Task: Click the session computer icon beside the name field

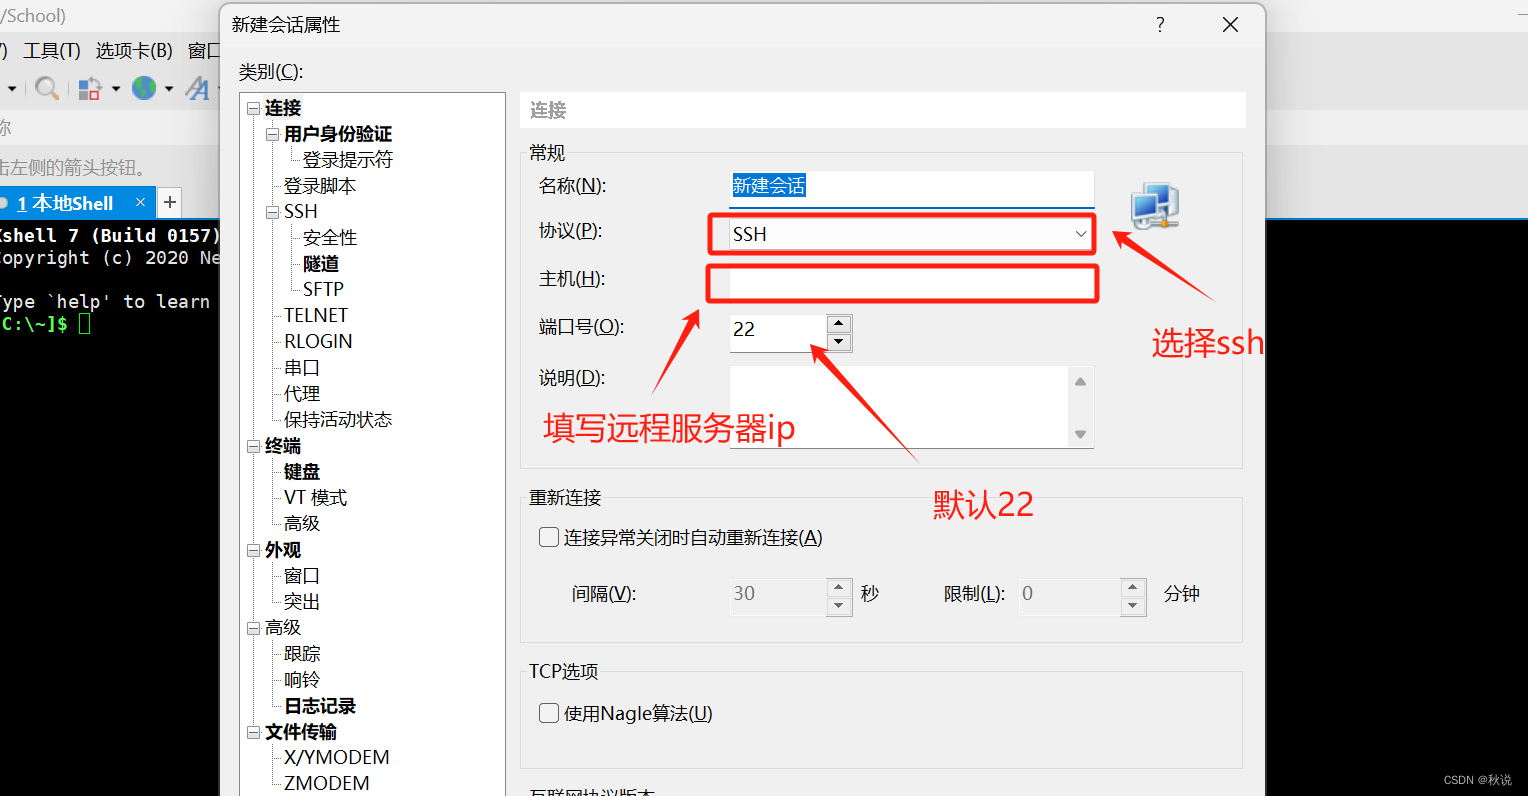Action: point(1153,206)
